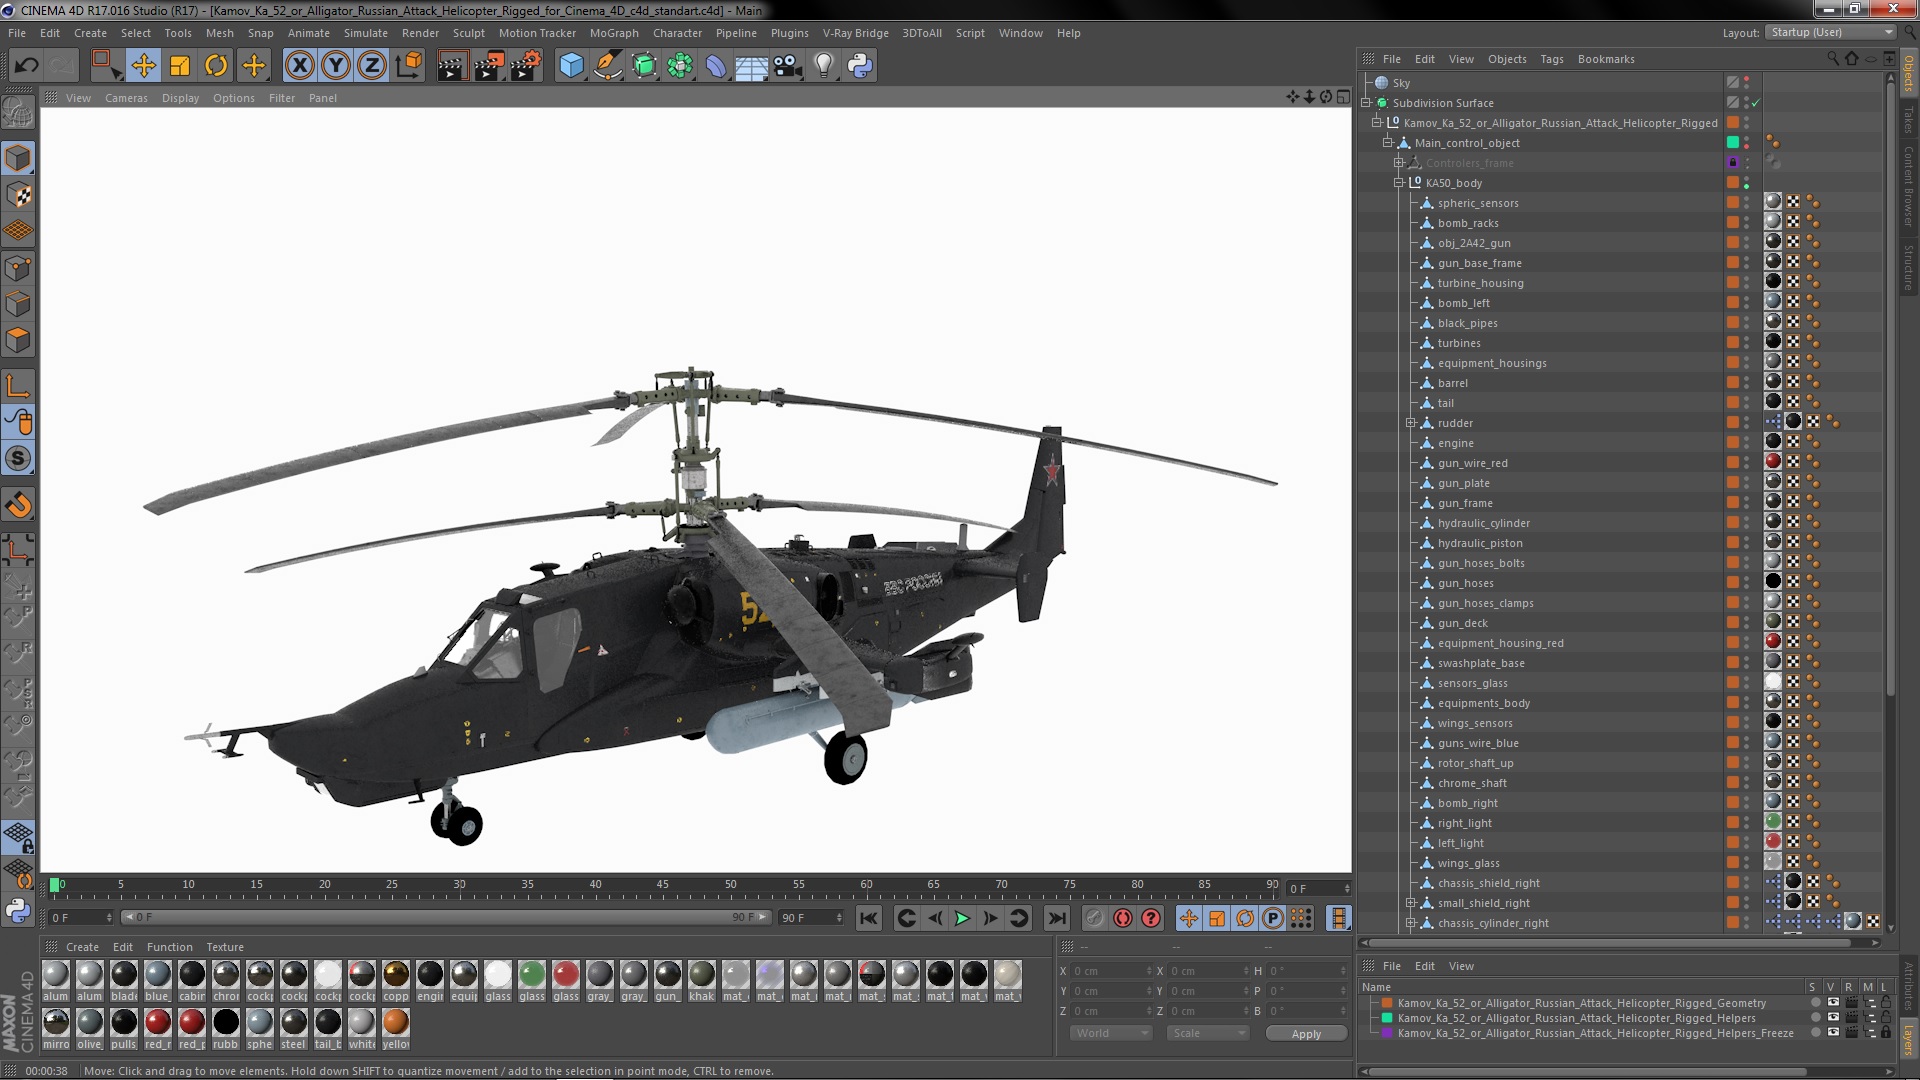The width and height of the screenshot is (1920, 1080).
Task: Collapse the Subdivision Surface tree node
Action: pyautogui.click(x=1367, y=103)
